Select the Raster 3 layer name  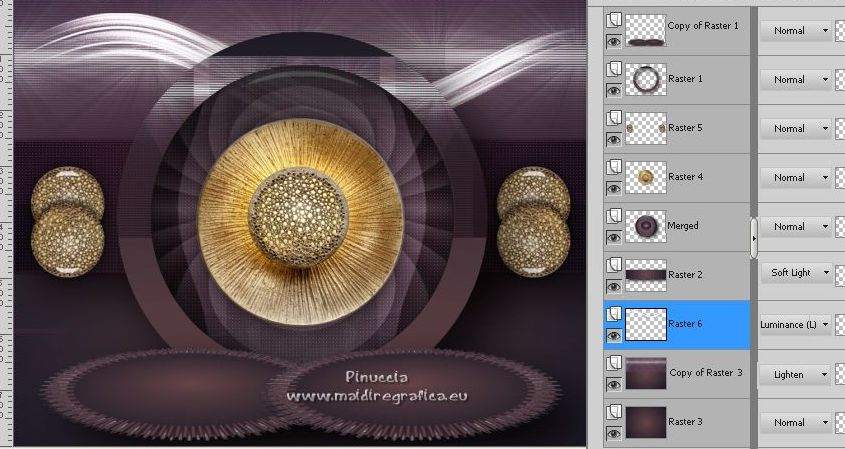point(685,422)
